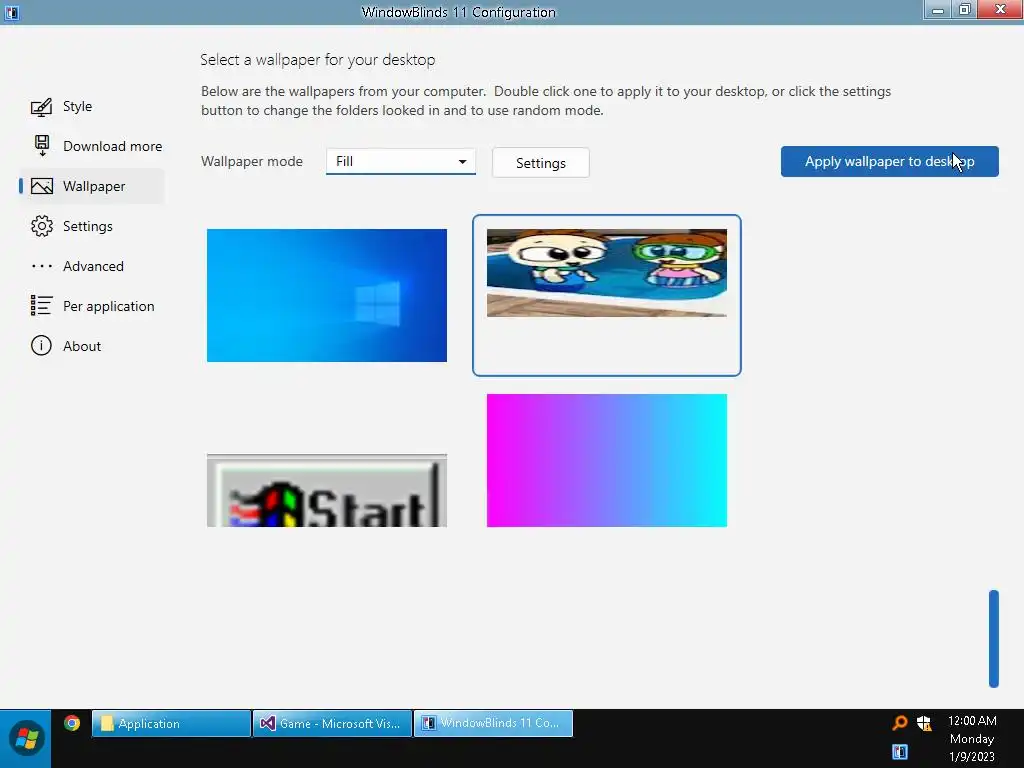The width and height of the screenshot is (1024, 768).
Task: Click the WindowBlinds tray icon
Action: point(900,752)
